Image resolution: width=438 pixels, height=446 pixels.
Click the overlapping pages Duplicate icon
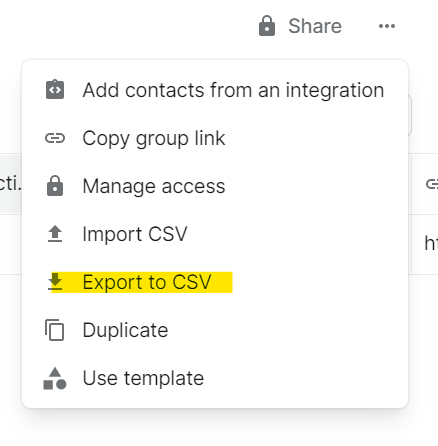(55, 330)
